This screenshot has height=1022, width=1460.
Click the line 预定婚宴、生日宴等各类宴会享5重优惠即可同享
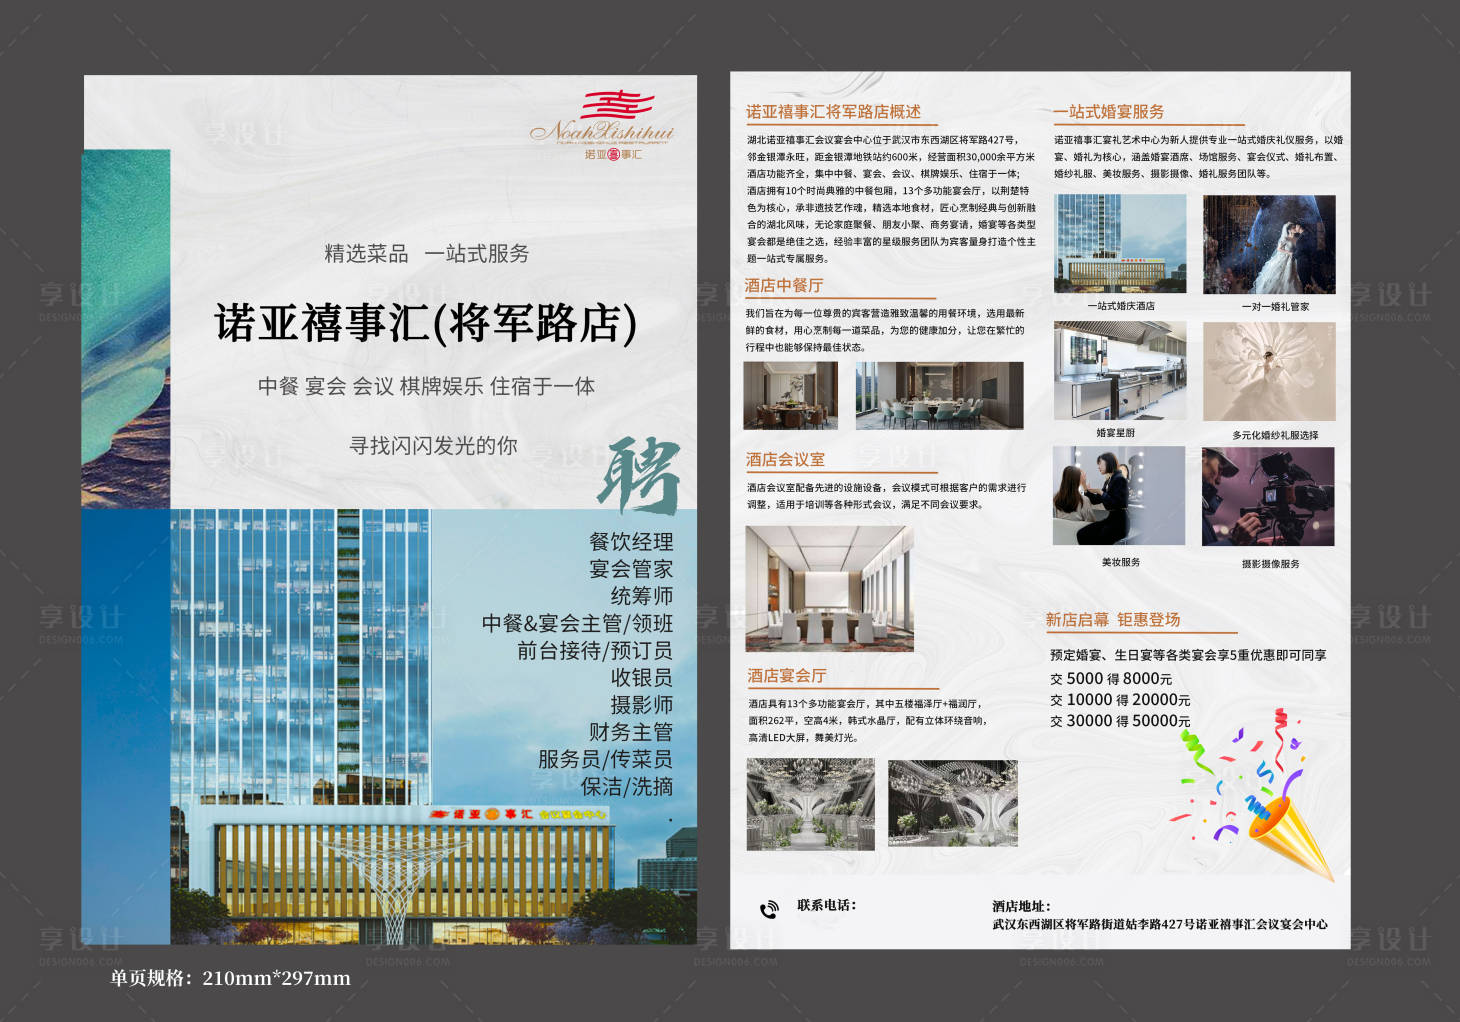(1188, 655)
